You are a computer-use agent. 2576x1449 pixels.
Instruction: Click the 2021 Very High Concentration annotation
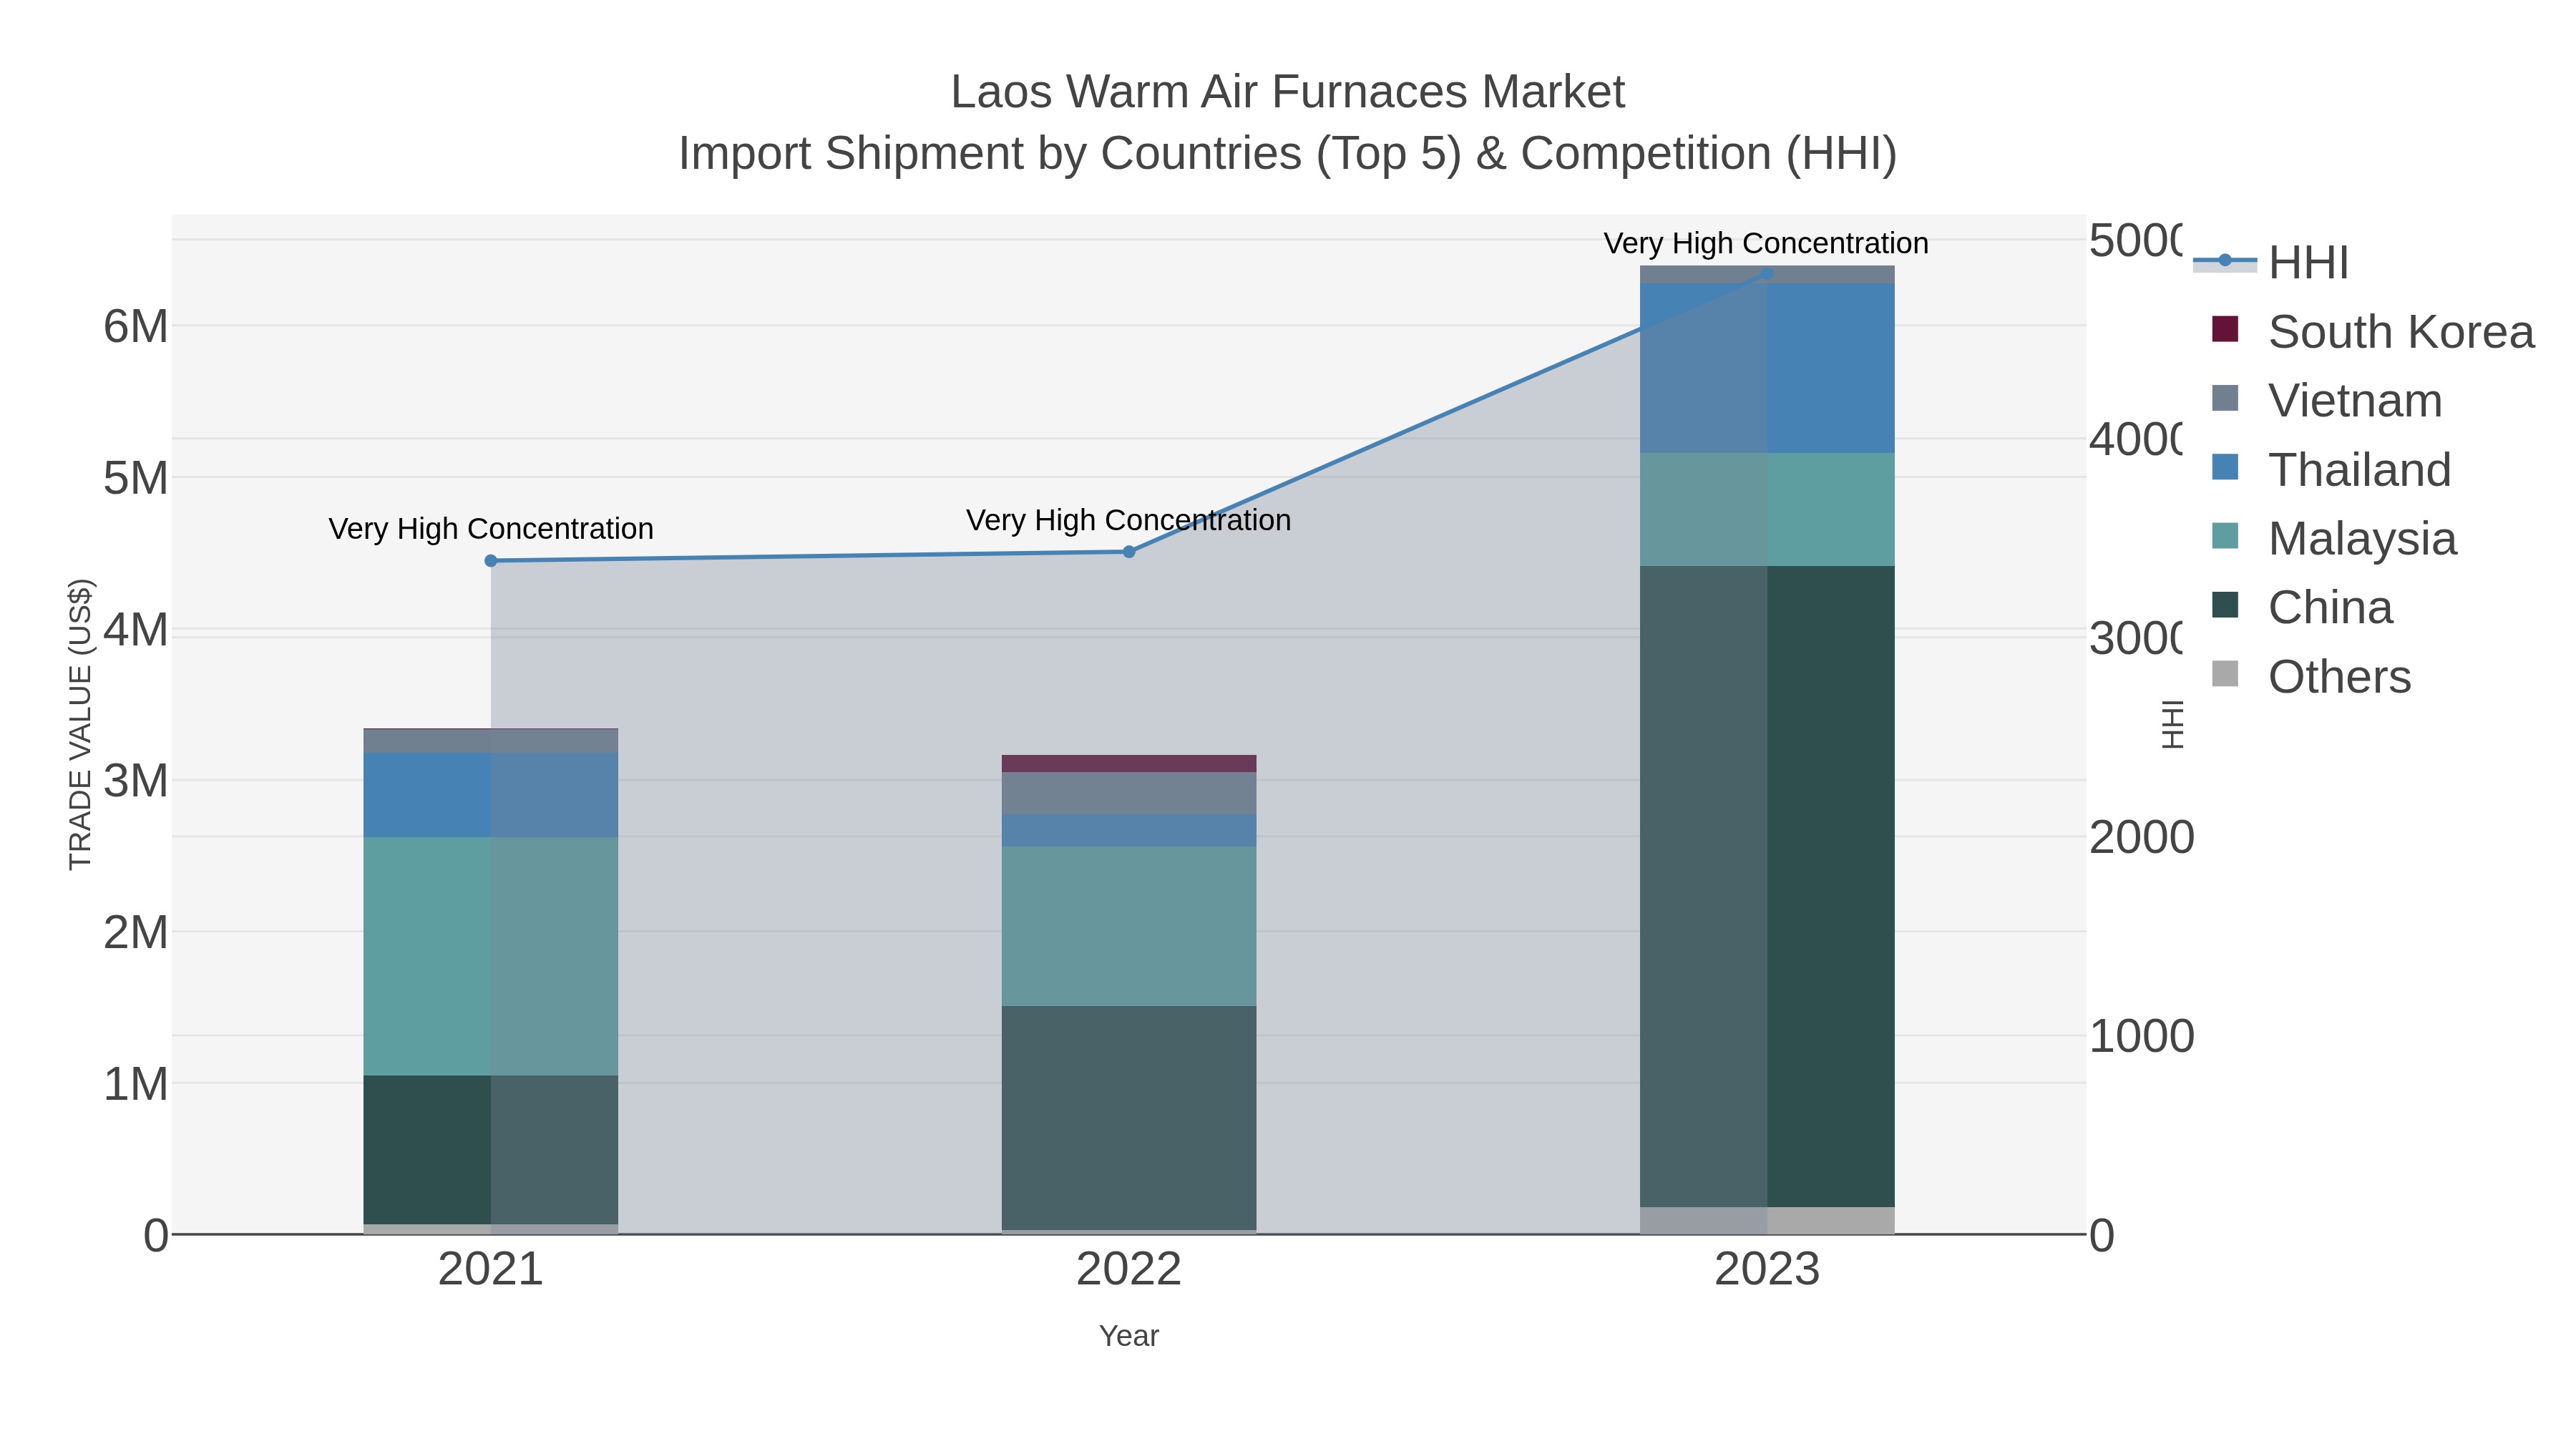click(x=491, y=529)
